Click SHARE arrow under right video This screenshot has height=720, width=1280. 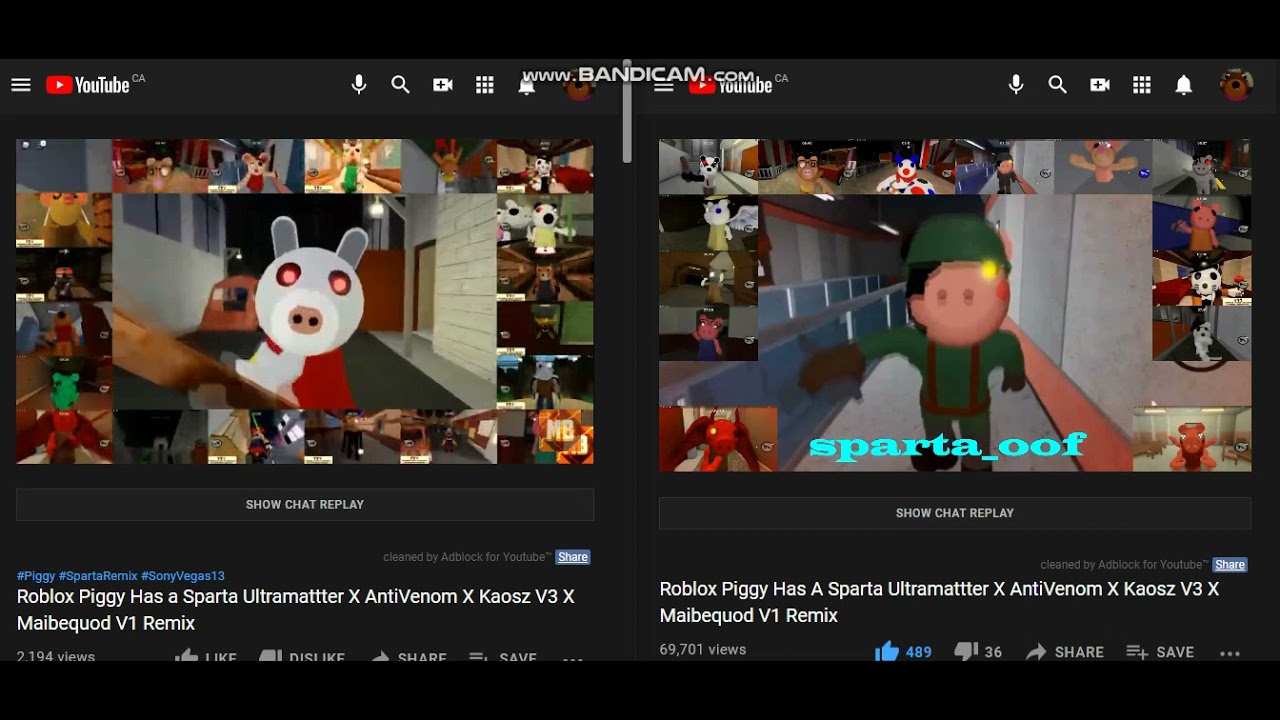click(x=1065, y=652)
